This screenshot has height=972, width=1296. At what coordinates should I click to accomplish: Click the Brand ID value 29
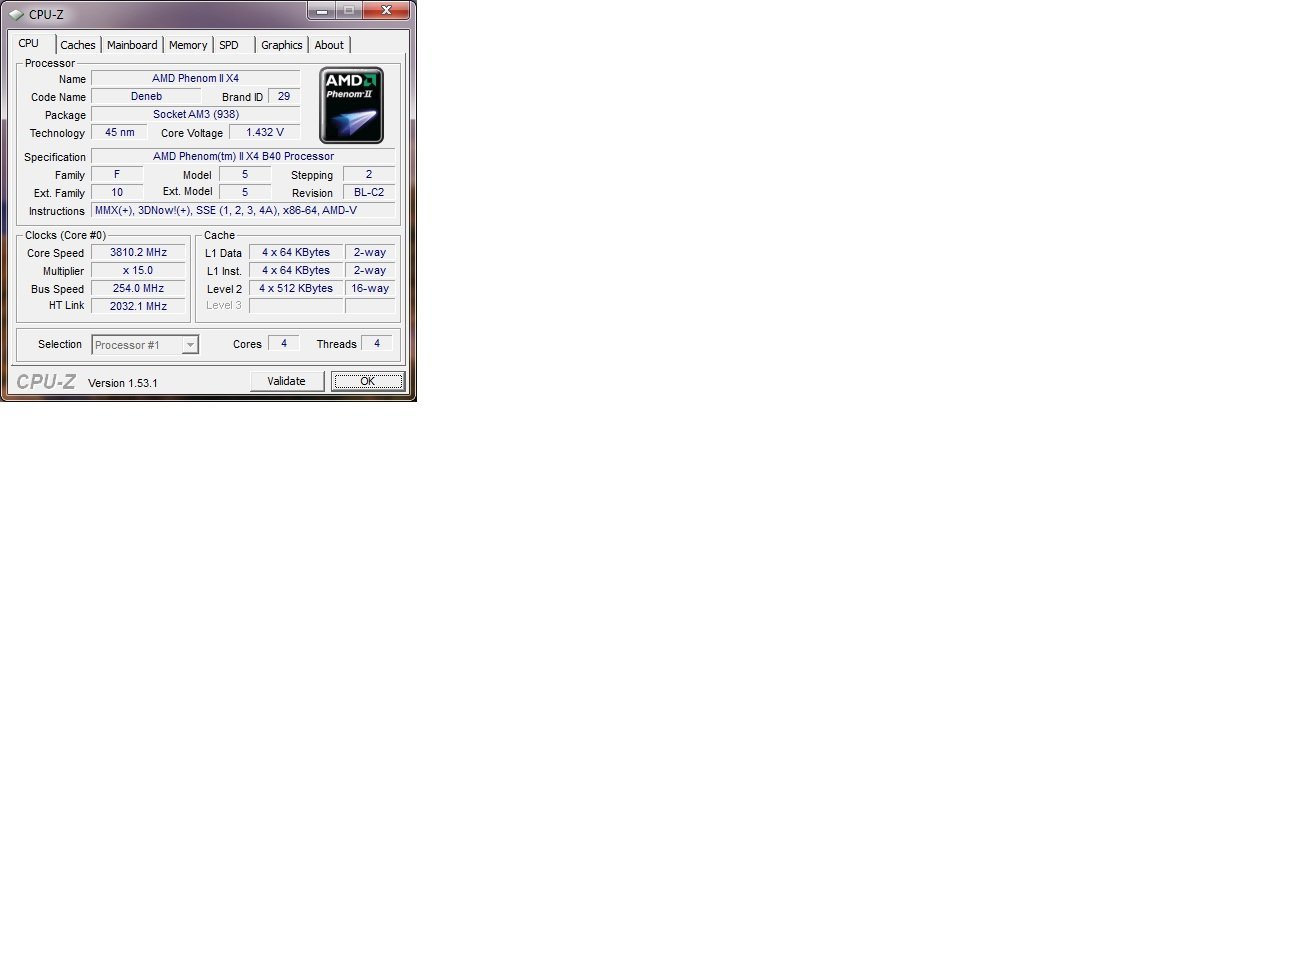(x=284, y=97)
